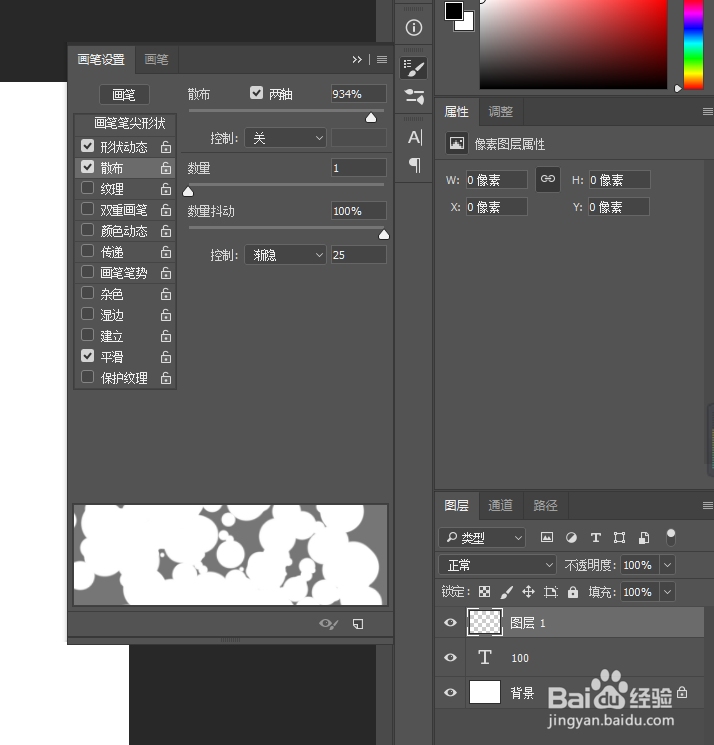714x745 pixels.
Task: Click the link width and height icon
Action: (x=548, y=179)
